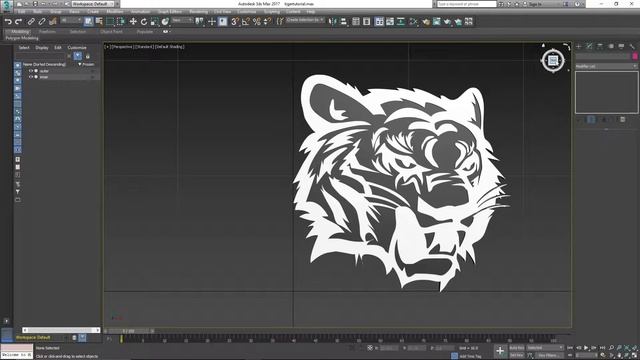The height and width of the screenshot is (360, 640).
Task: Expand the ribbon options arrow after Populate
Action: [x=166, y=31]
